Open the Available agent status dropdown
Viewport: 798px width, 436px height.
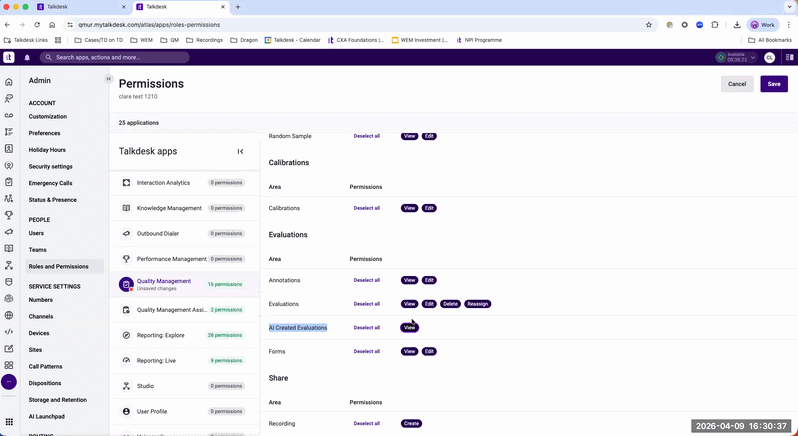click(736, 57)
